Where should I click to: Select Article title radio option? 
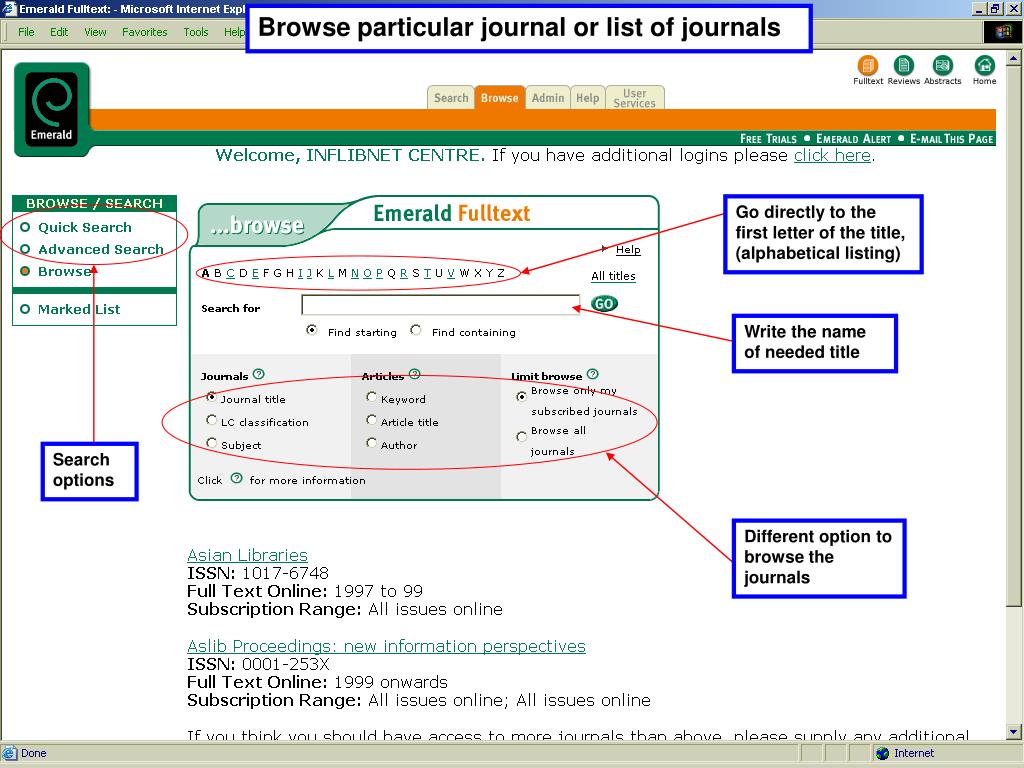[x=371, y=420]
